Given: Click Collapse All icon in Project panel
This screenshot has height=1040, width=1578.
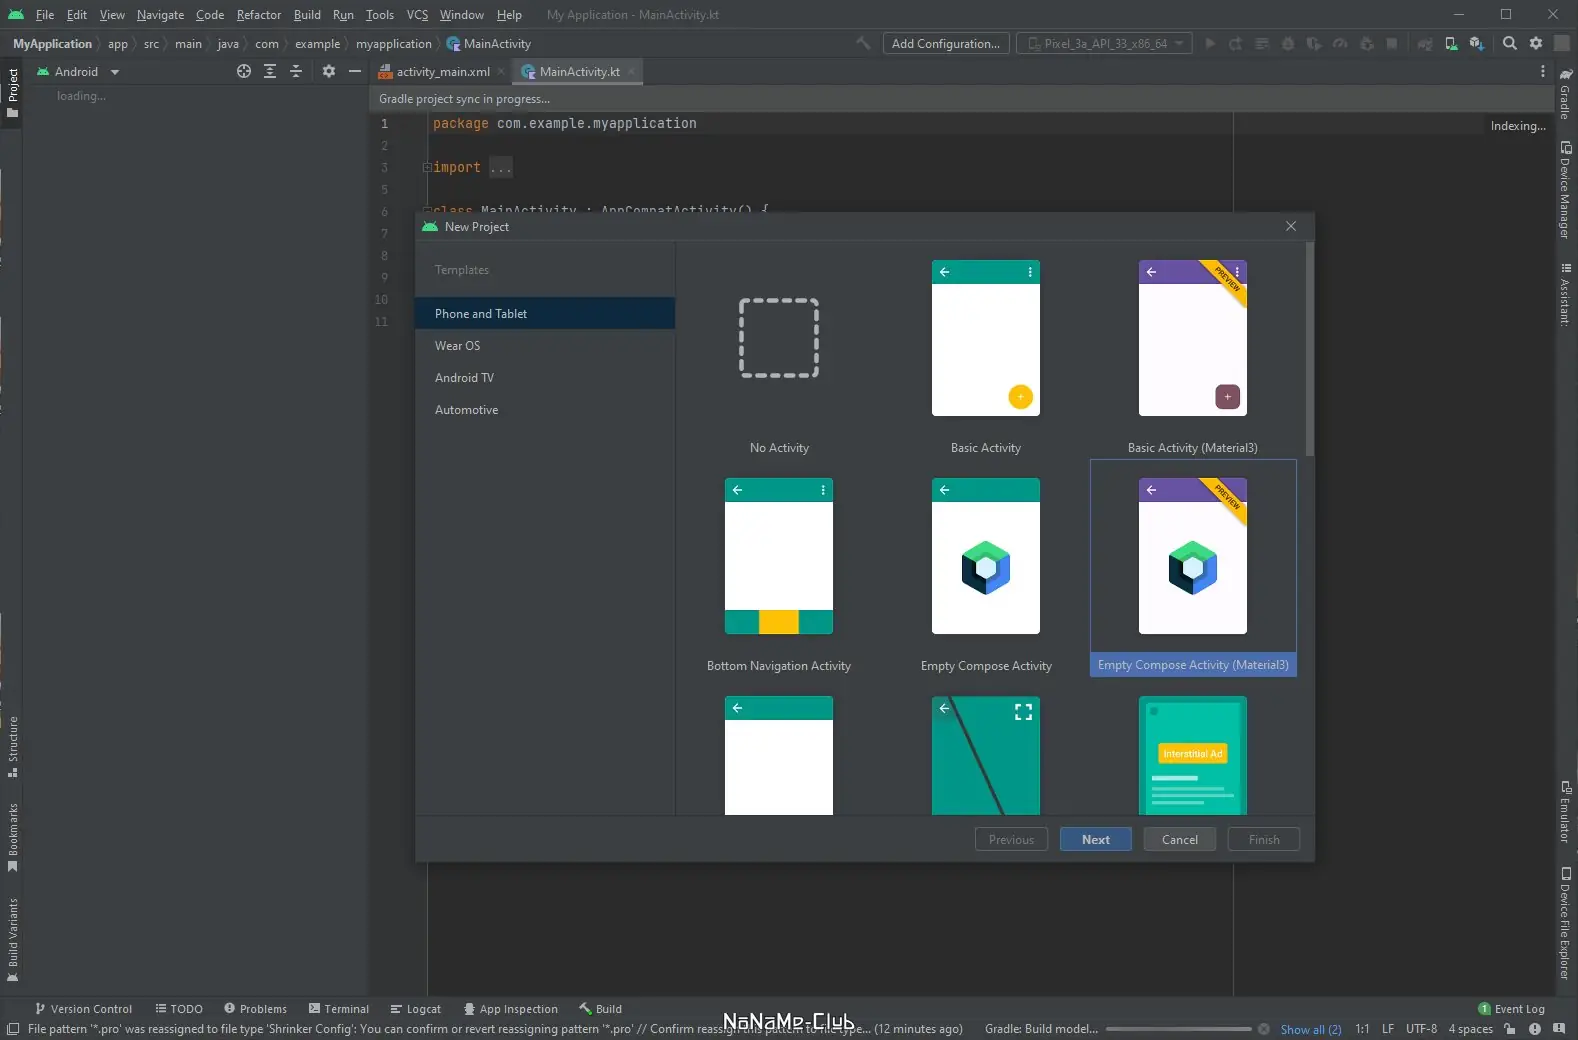Looking at the screenshot, I should 296,71.
